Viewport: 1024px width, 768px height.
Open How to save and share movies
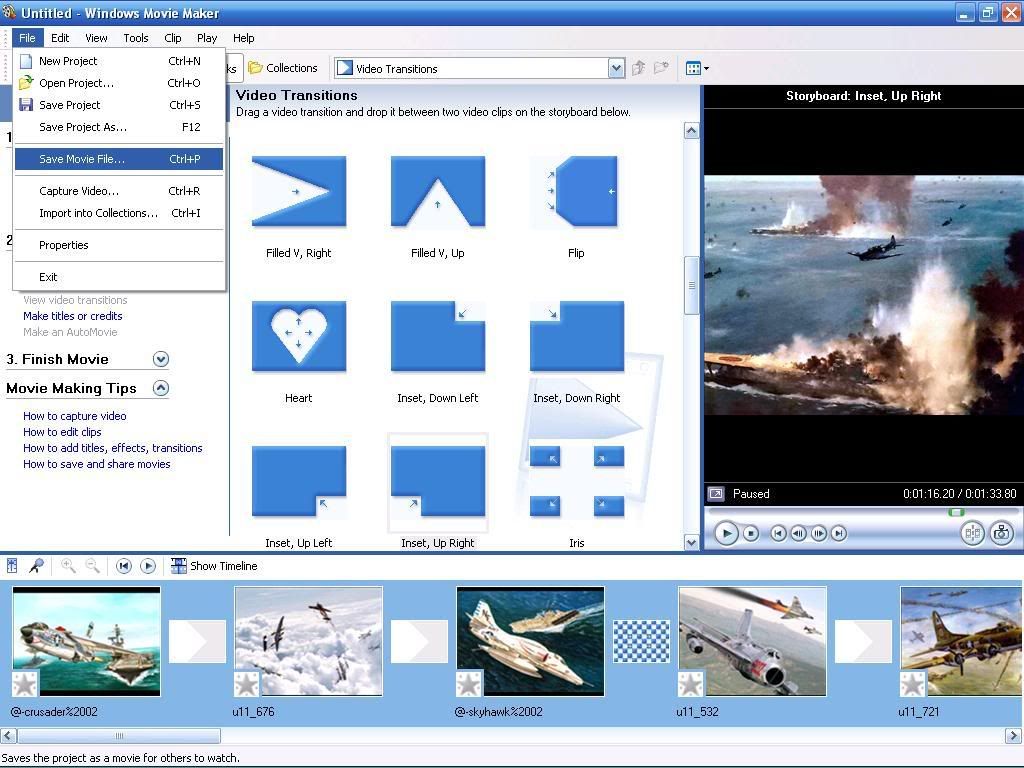[x=97, y=464]
